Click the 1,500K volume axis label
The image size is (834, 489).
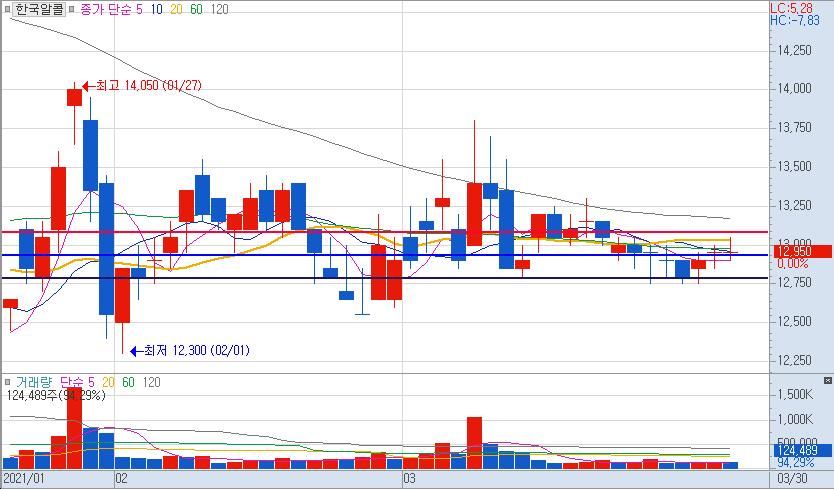(x=796, y=394)
